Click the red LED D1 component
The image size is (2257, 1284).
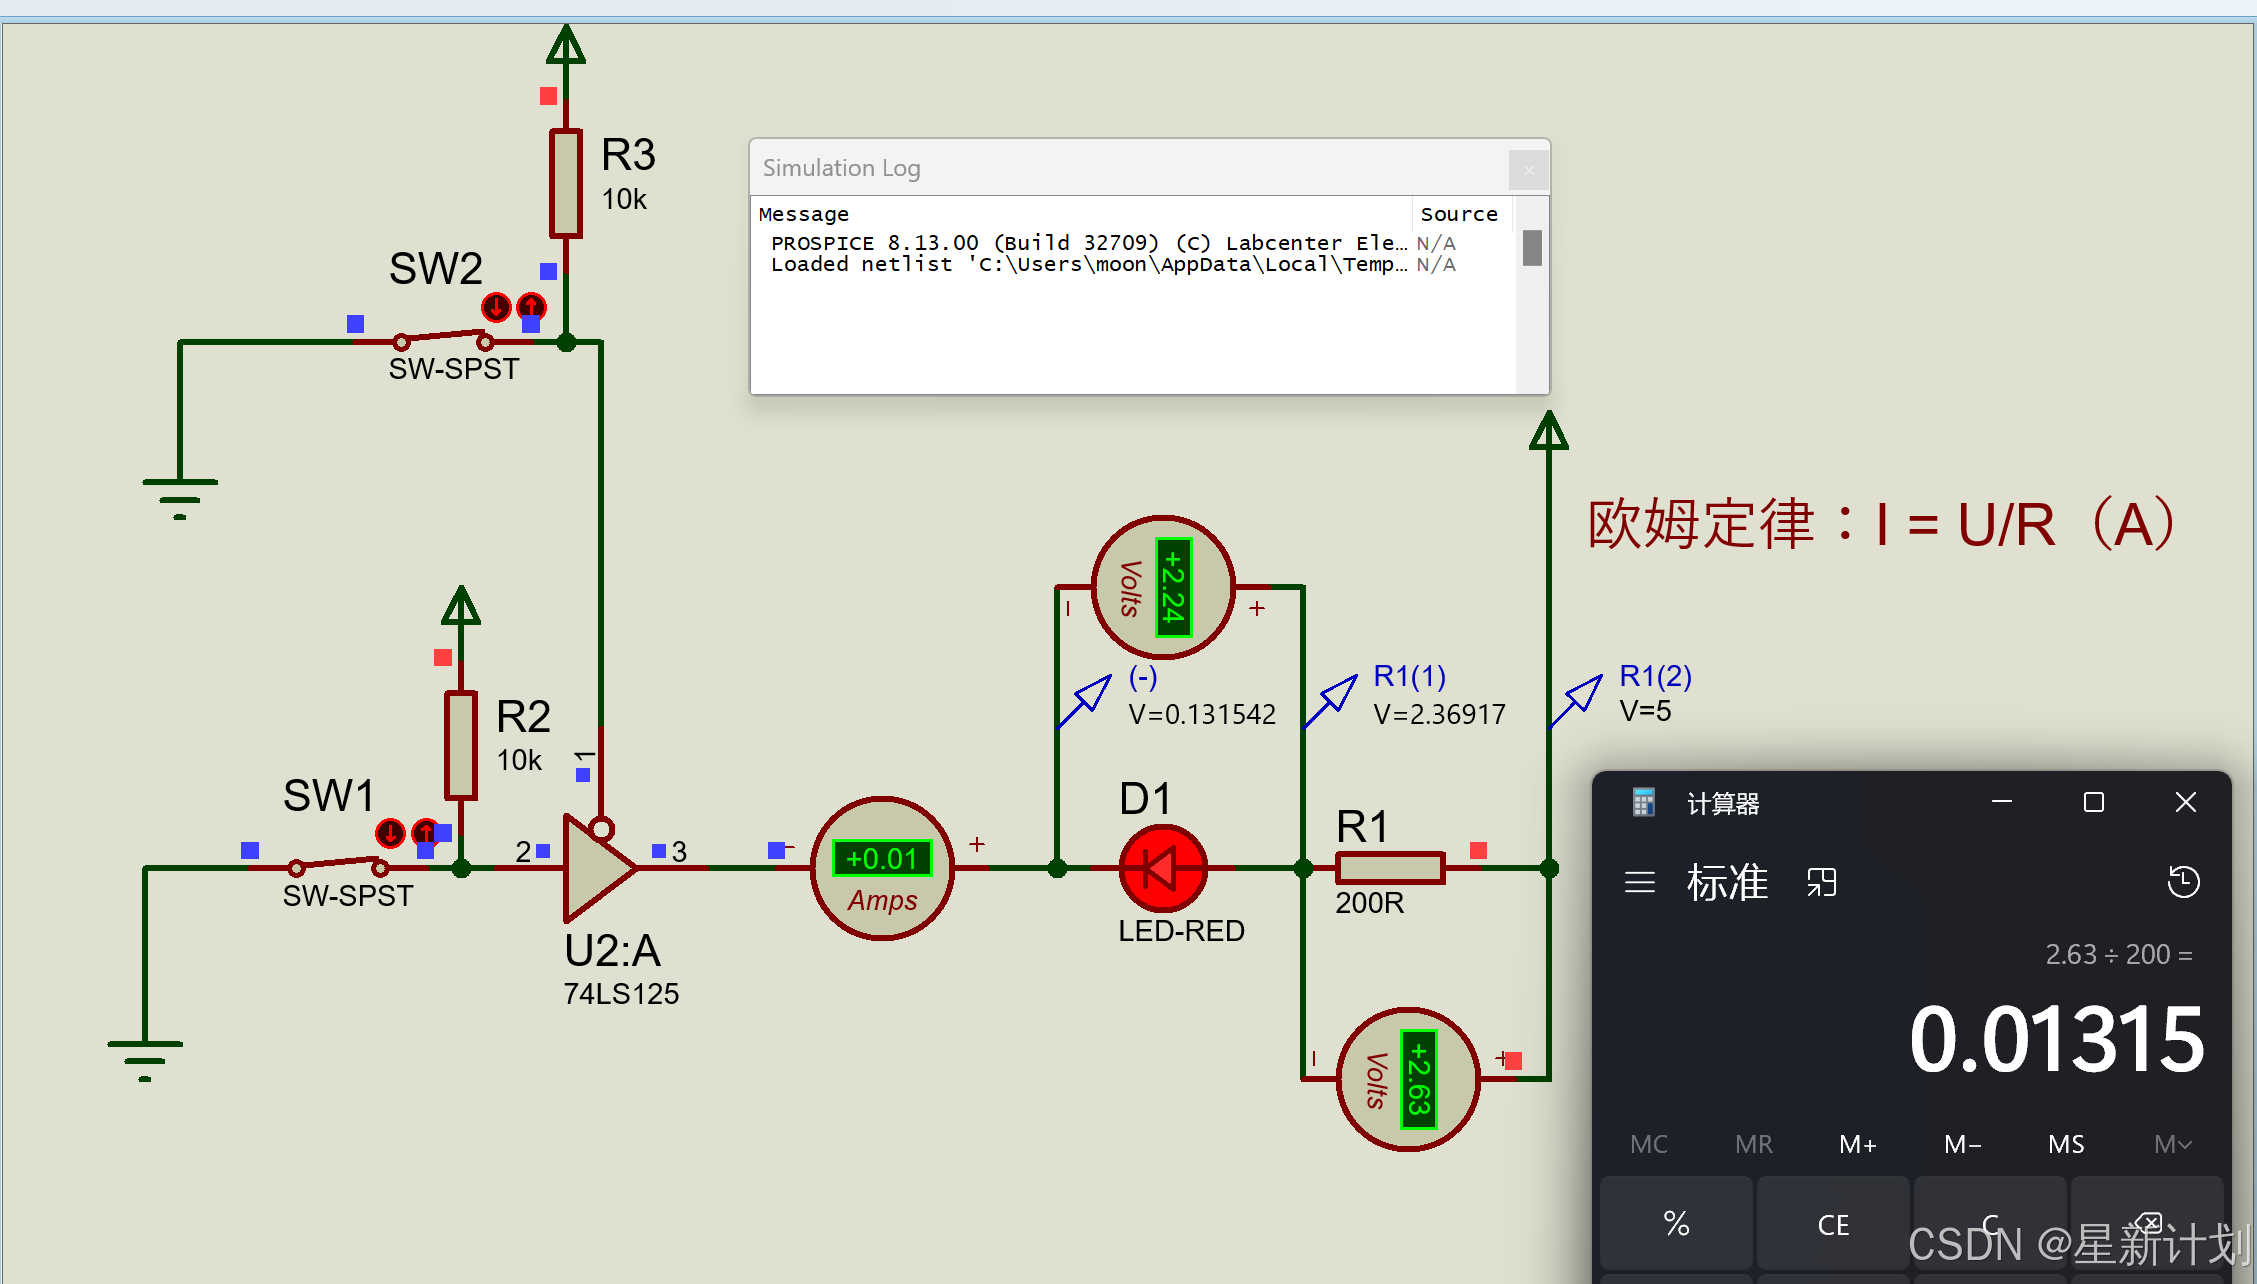coord(1162,868)
